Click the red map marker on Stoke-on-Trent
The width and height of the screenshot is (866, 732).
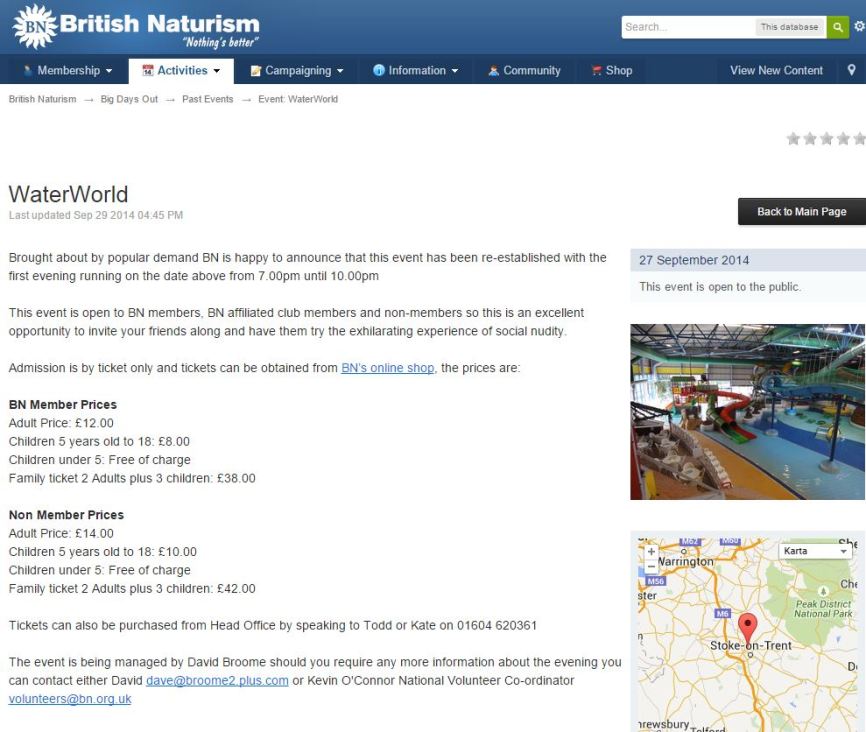coord(747,627)
